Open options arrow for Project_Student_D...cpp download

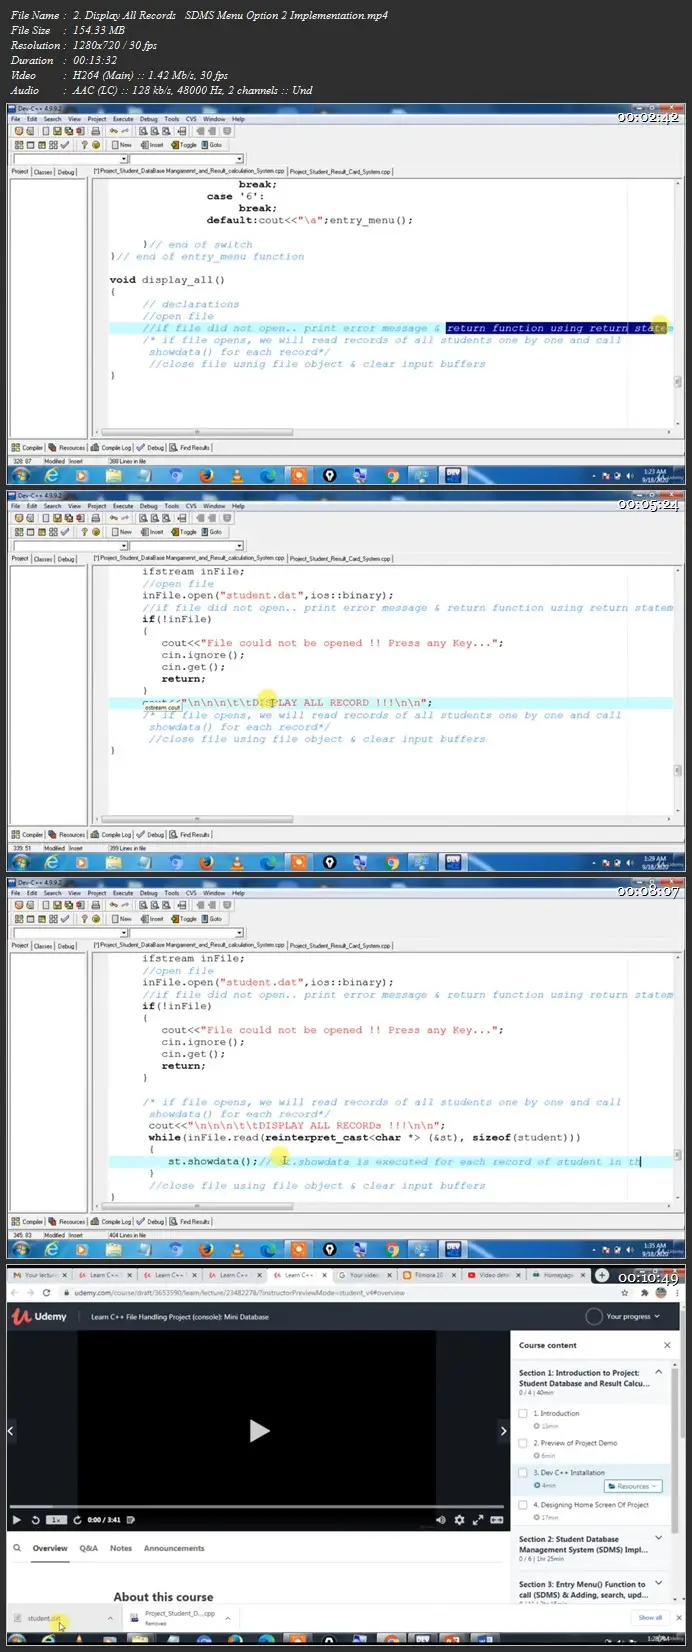click(x=227, y=1617)
